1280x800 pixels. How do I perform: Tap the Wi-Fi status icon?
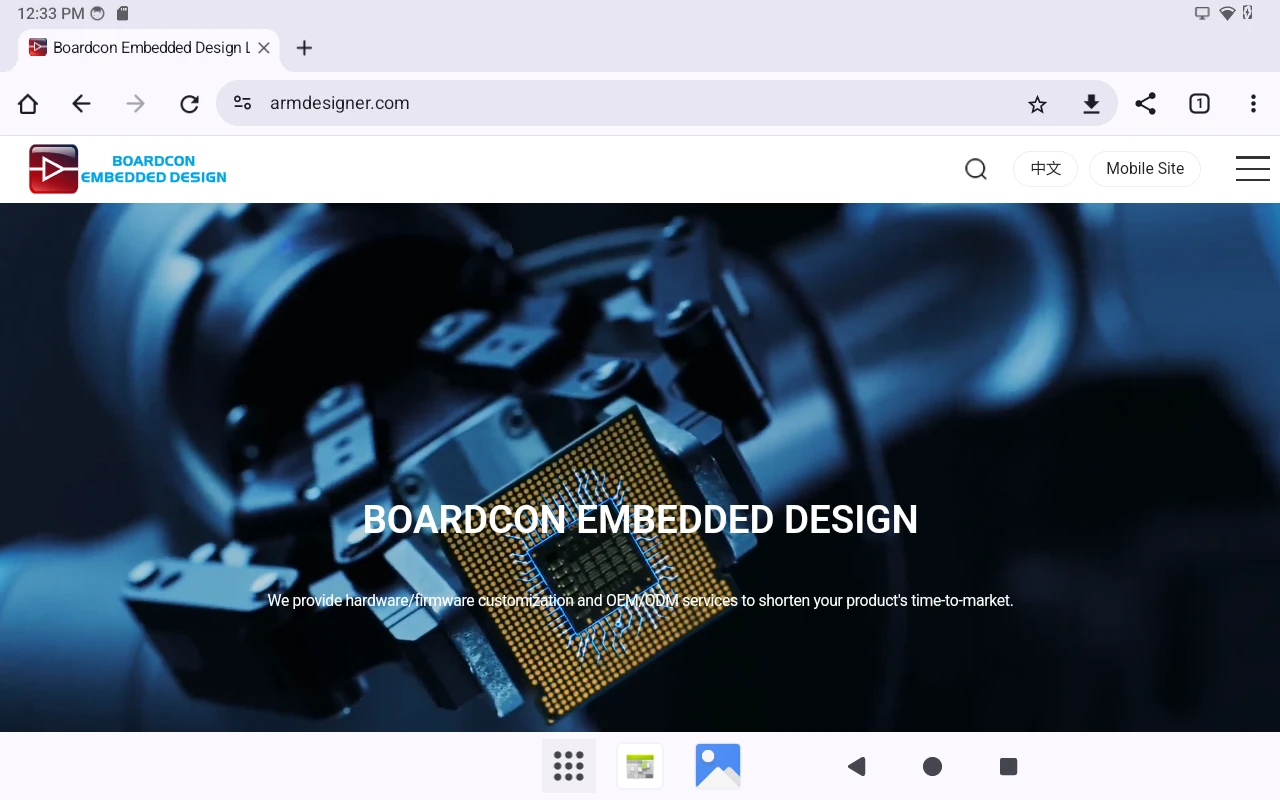pos(1227,14)
